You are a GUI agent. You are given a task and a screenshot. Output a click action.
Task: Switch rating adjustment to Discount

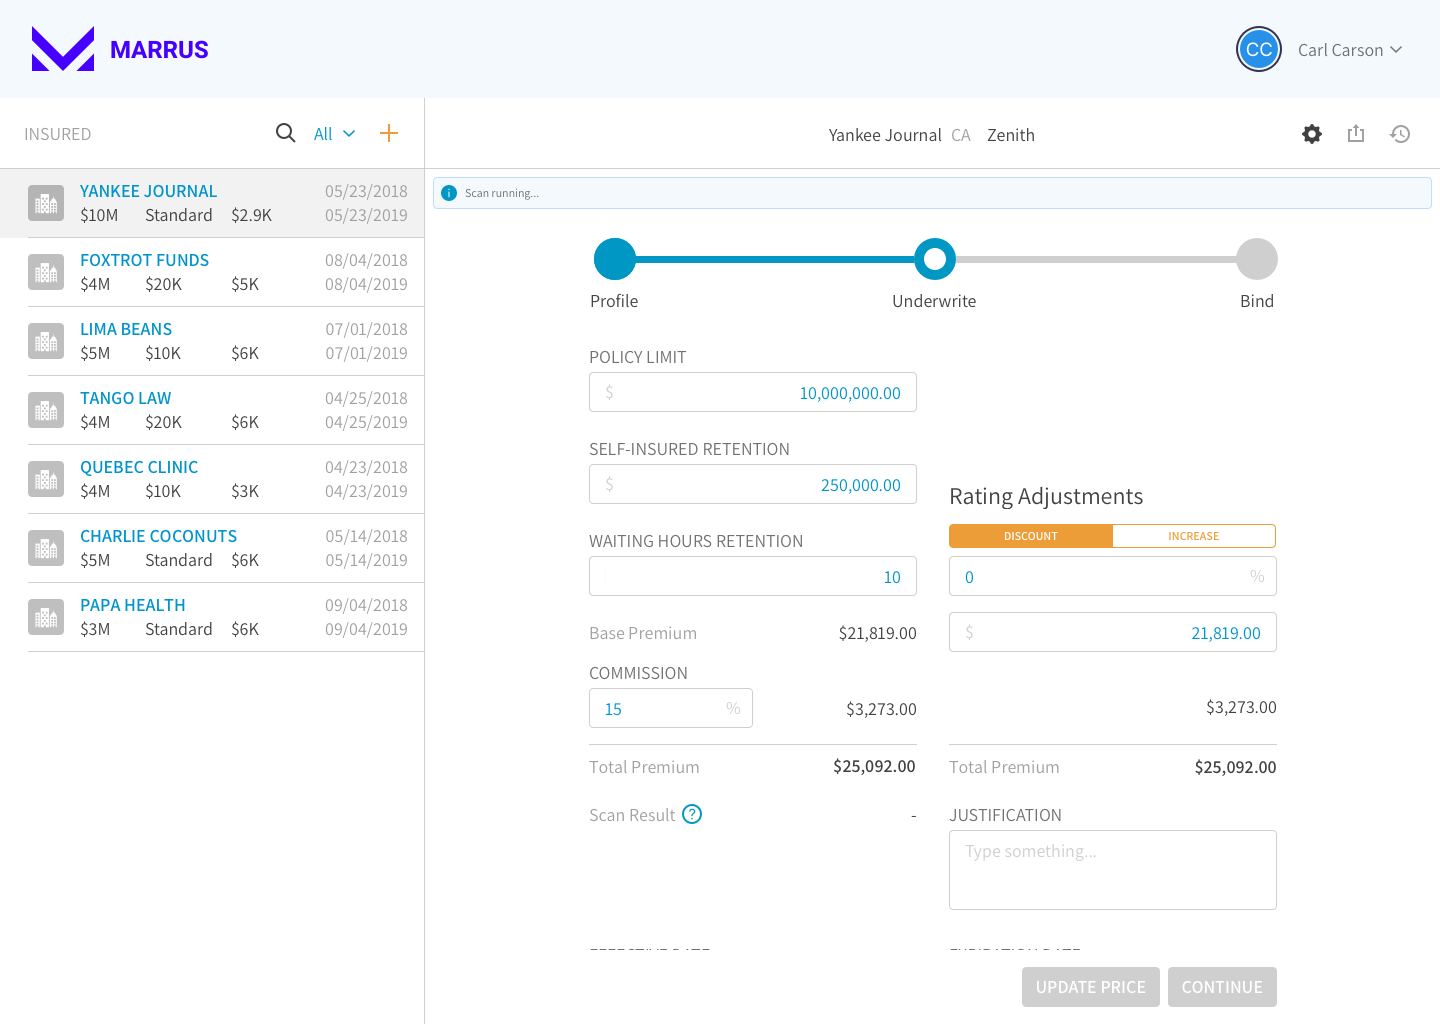pyautogui.click(x=1031, y=536)
